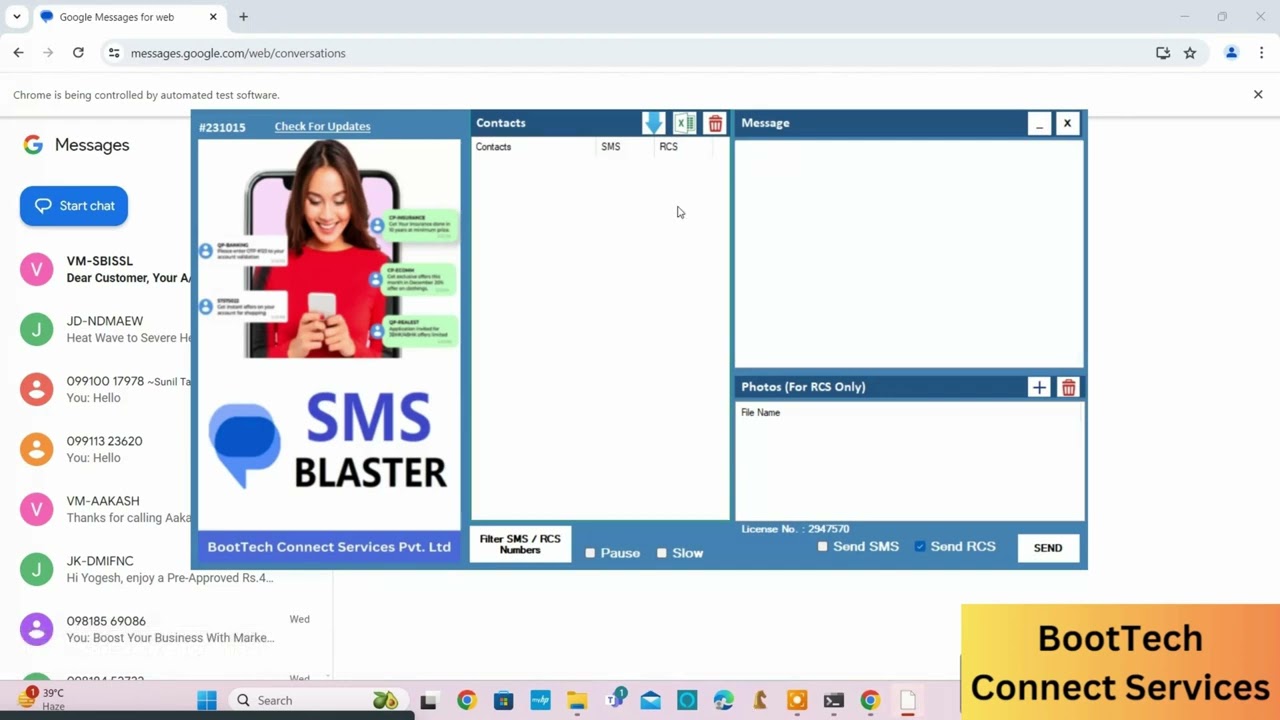Image resolution: width=1280 pixels, height=720 pixels.
Task: Delete contacts with the Contacts trash icon
Action: click(x=715, y=123)
